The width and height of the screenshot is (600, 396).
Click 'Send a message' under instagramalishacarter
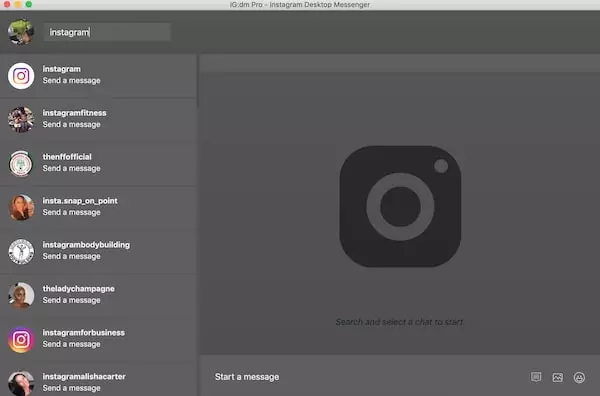click(x=72, y=388)
